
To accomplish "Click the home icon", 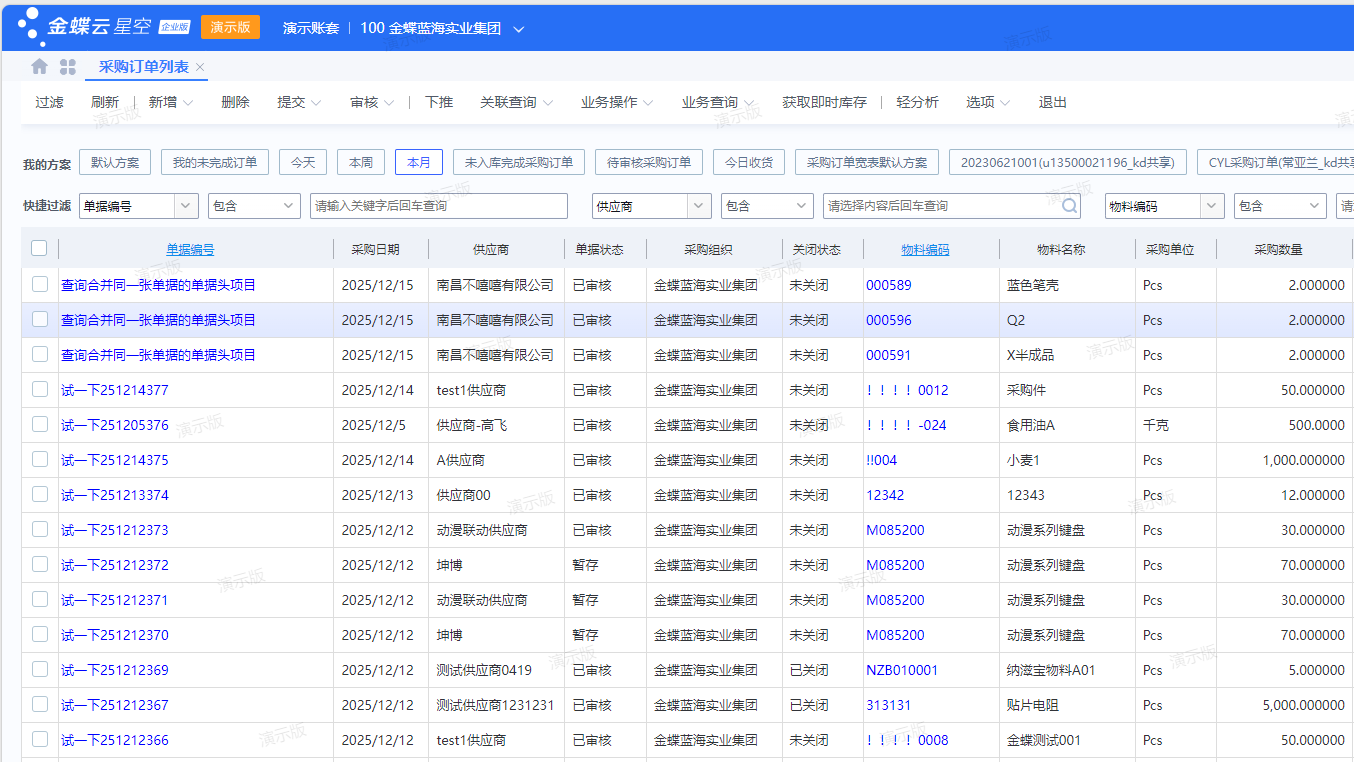I will click(39, 67).
